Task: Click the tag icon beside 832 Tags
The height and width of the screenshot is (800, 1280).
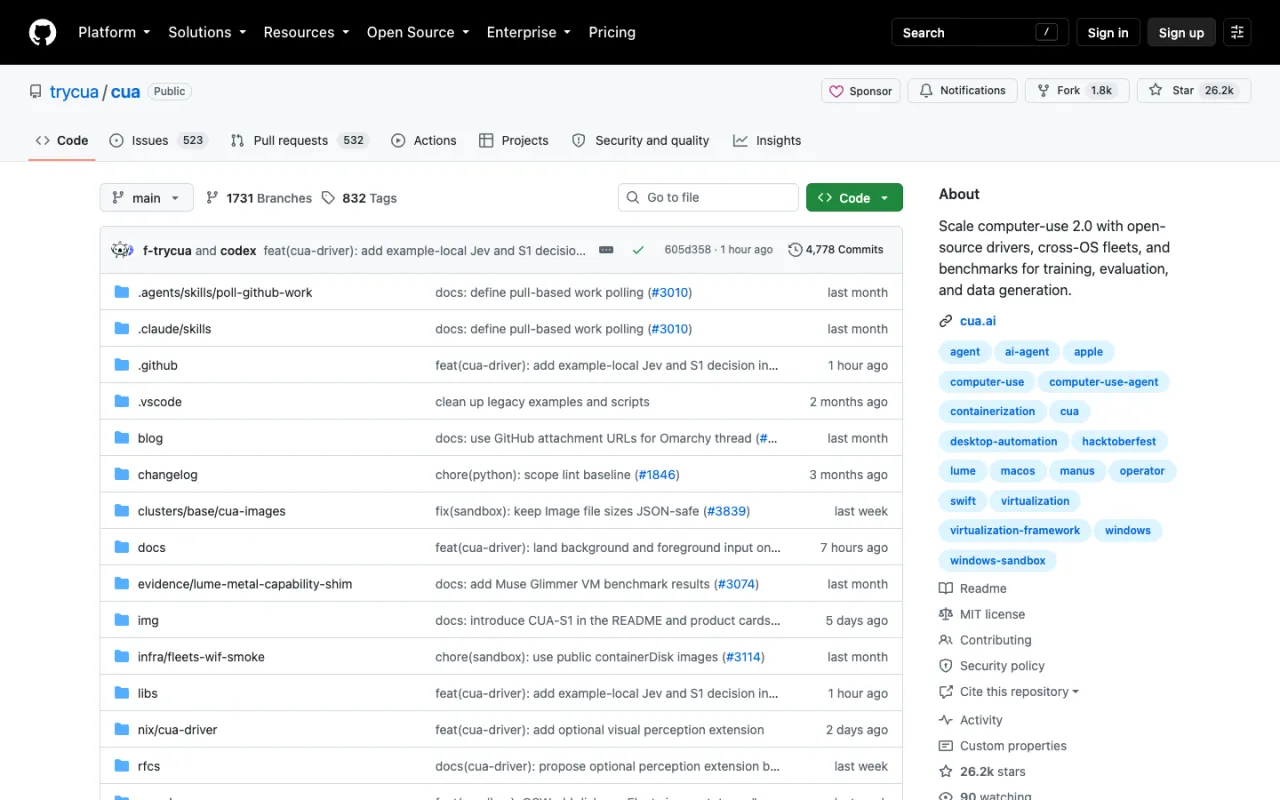Action: (x=328, y=198)
